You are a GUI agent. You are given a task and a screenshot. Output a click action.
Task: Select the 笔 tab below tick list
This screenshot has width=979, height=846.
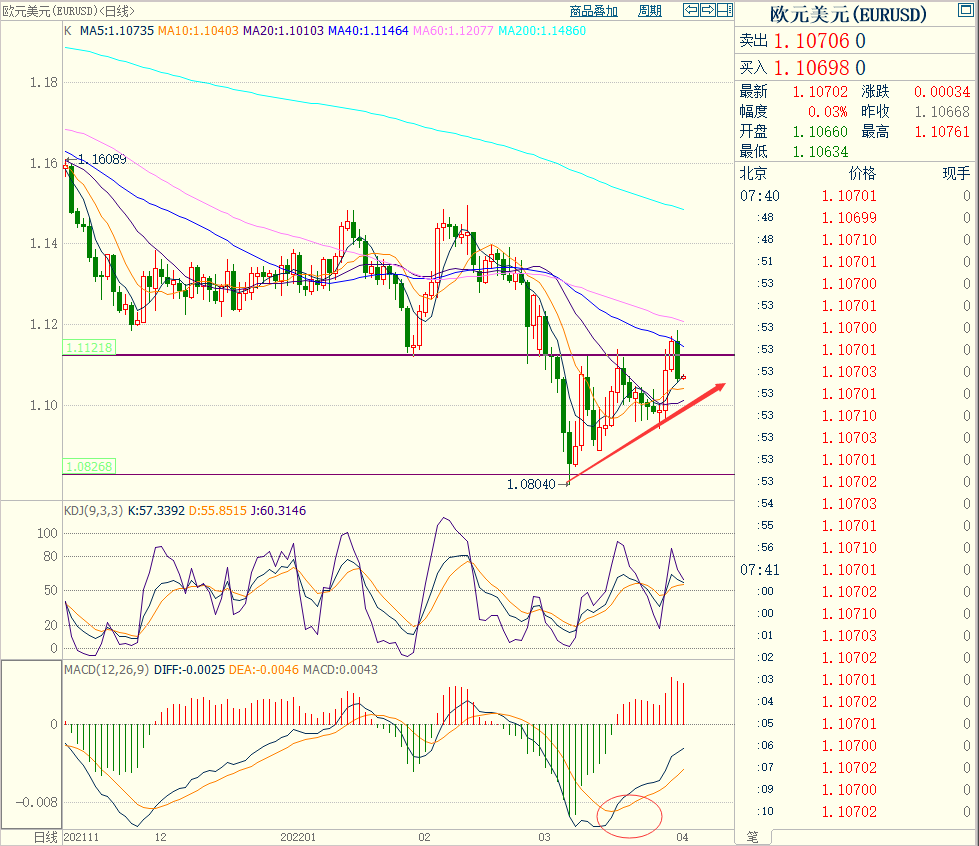pos(752,835)
